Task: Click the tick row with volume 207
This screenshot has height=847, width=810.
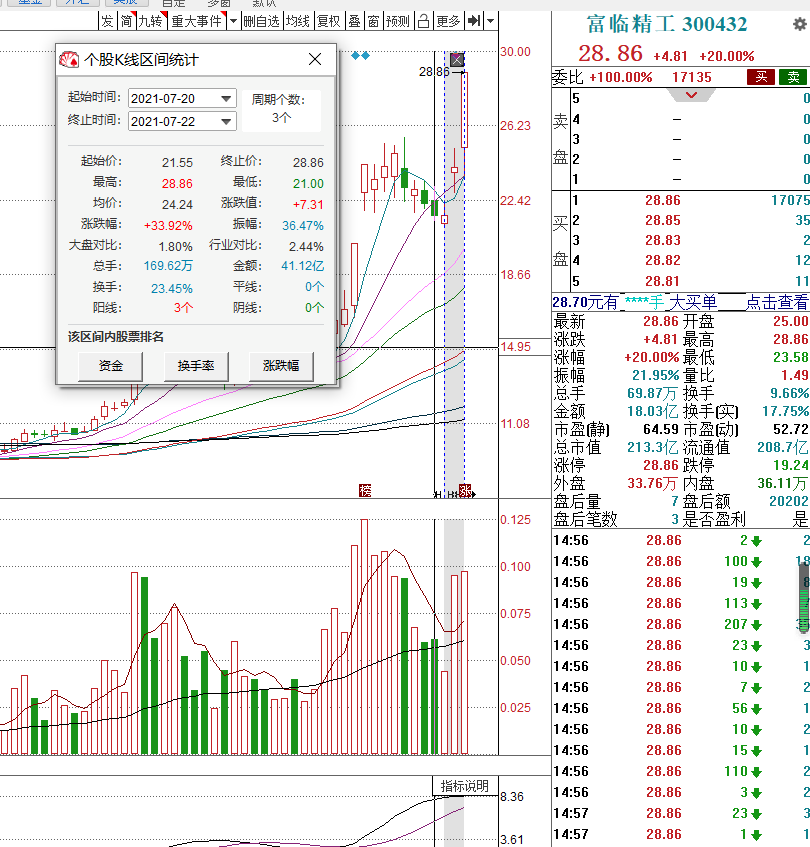Action: click(680, 624)
